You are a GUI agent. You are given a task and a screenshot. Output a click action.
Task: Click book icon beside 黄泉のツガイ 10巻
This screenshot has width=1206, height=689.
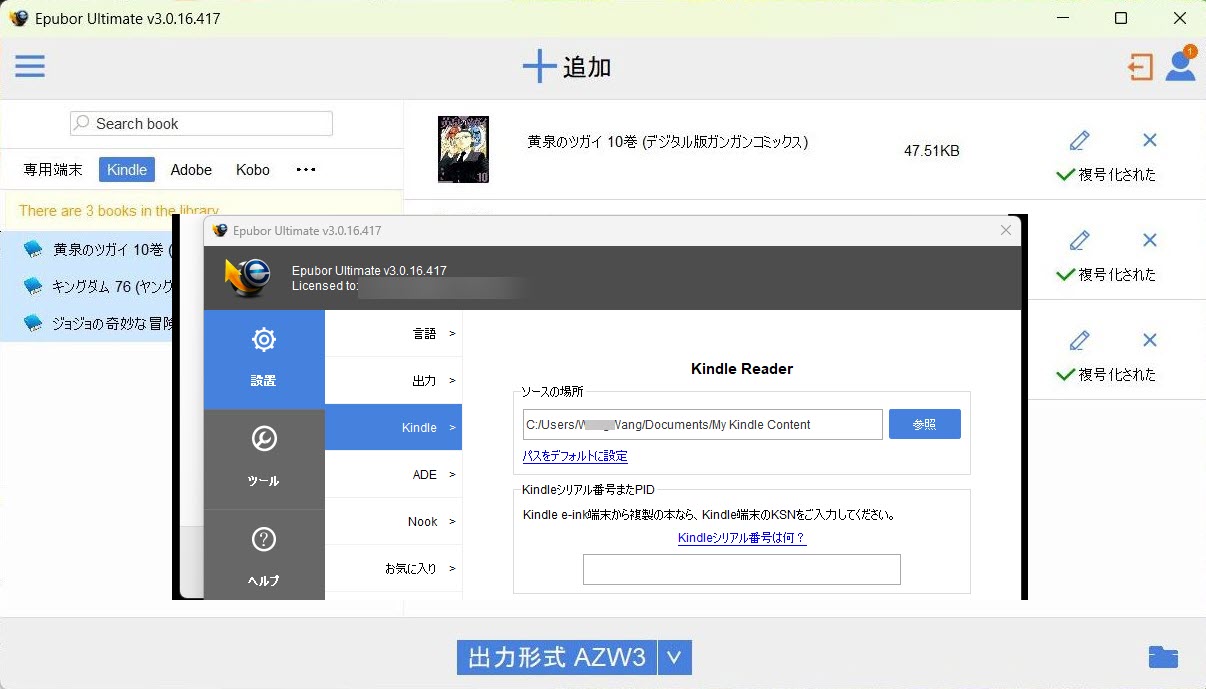33,248
